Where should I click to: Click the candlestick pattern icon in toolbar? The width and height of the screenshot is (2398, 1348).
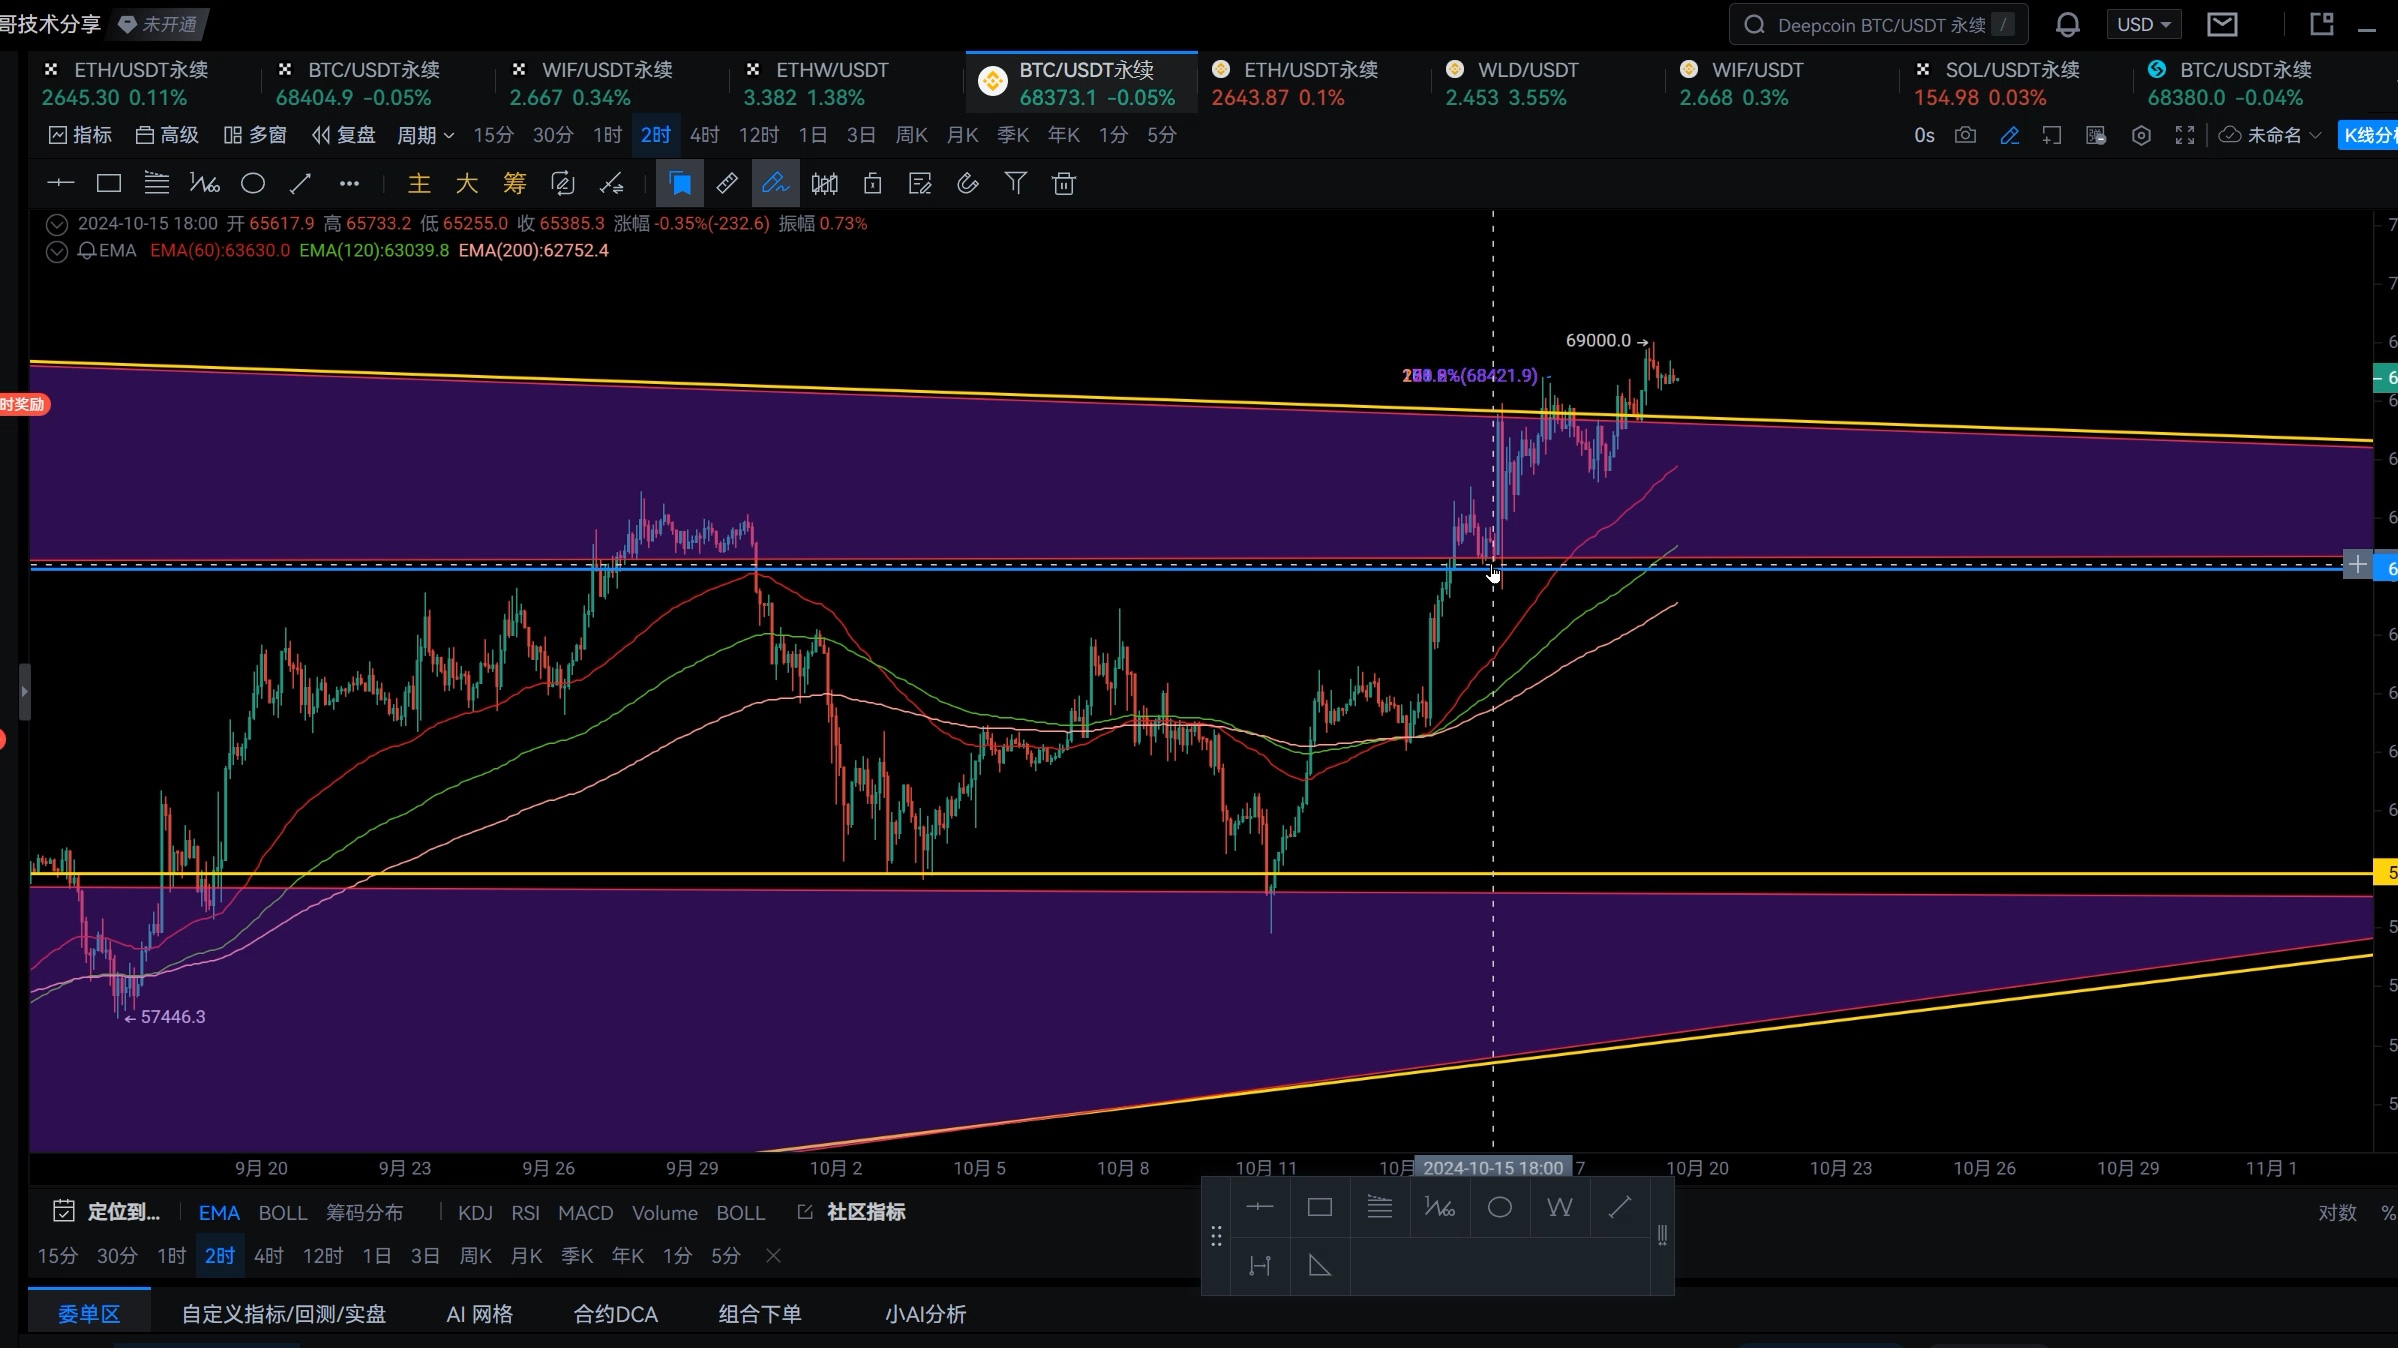tap(825, 183)
